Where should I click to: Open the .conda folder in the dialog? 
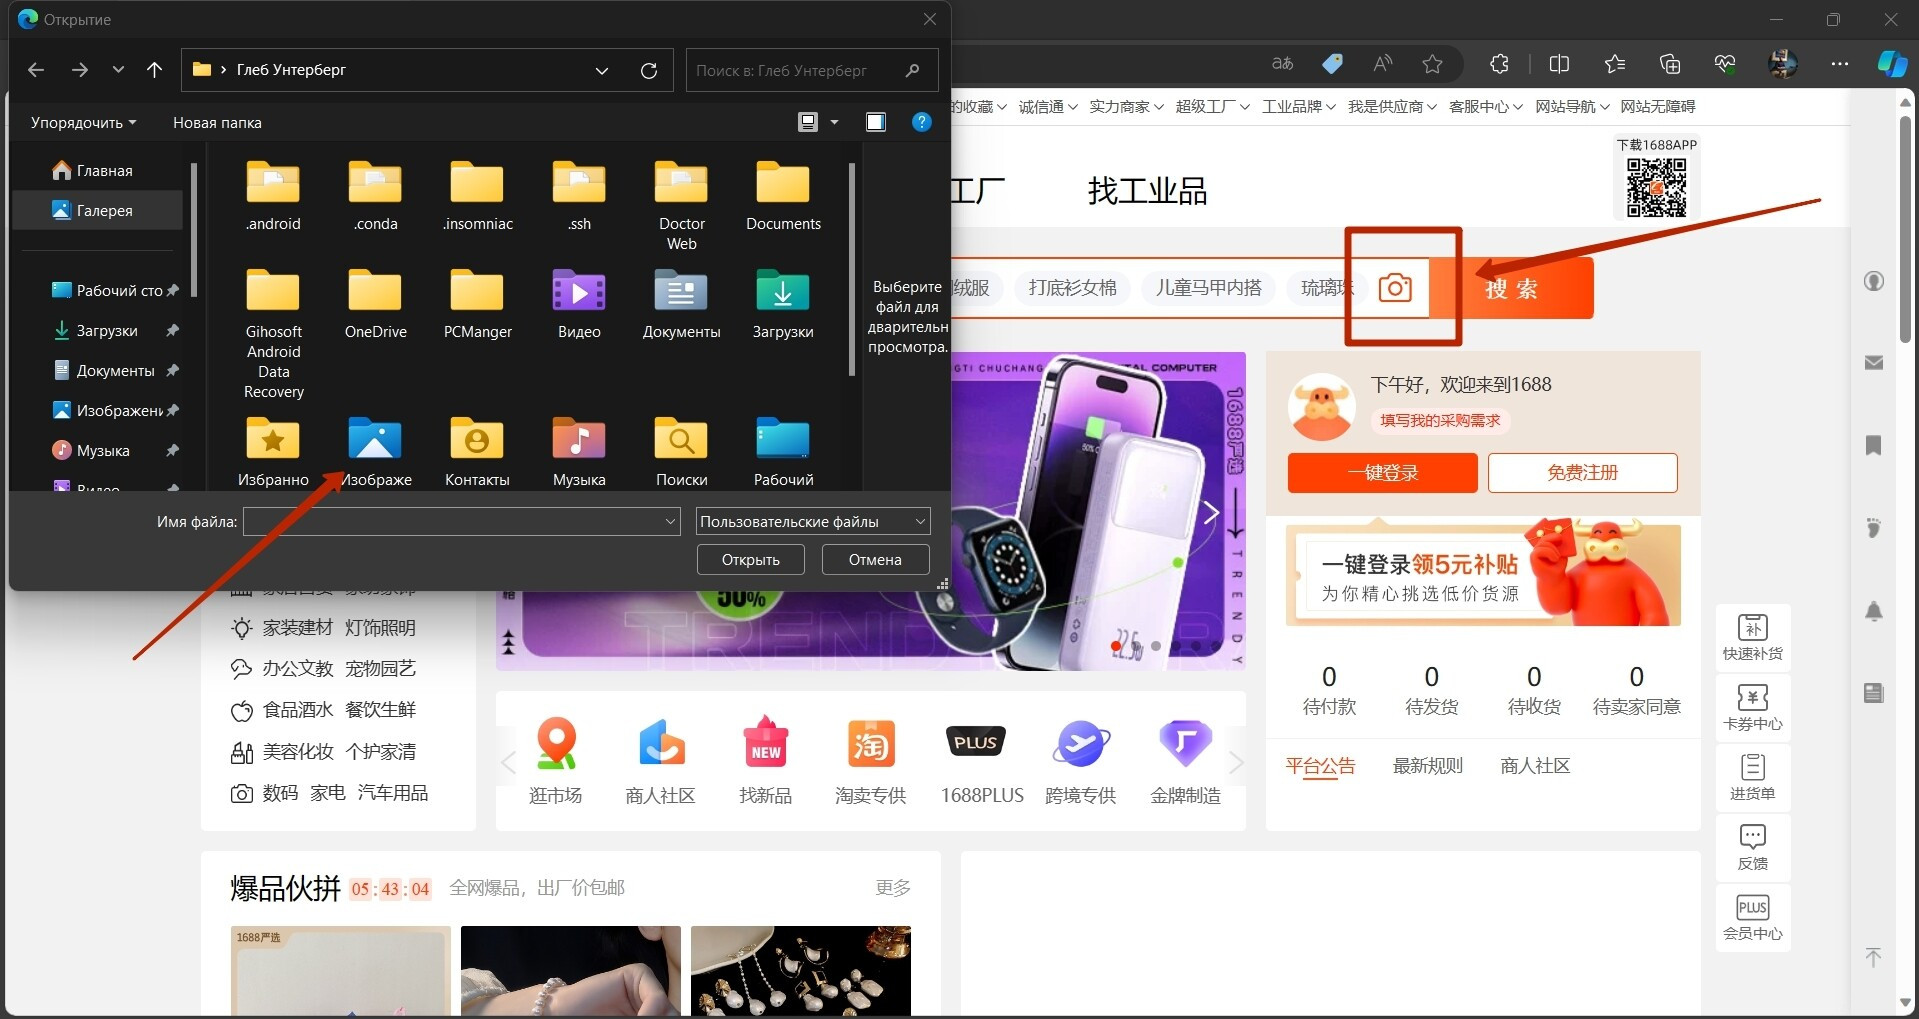375,196
